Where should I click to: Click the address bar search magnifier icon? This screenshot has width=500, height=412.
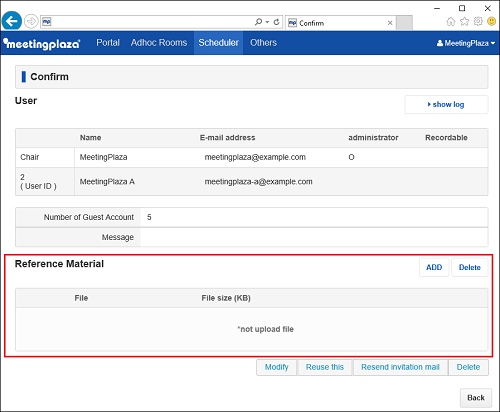click(258, 22)
